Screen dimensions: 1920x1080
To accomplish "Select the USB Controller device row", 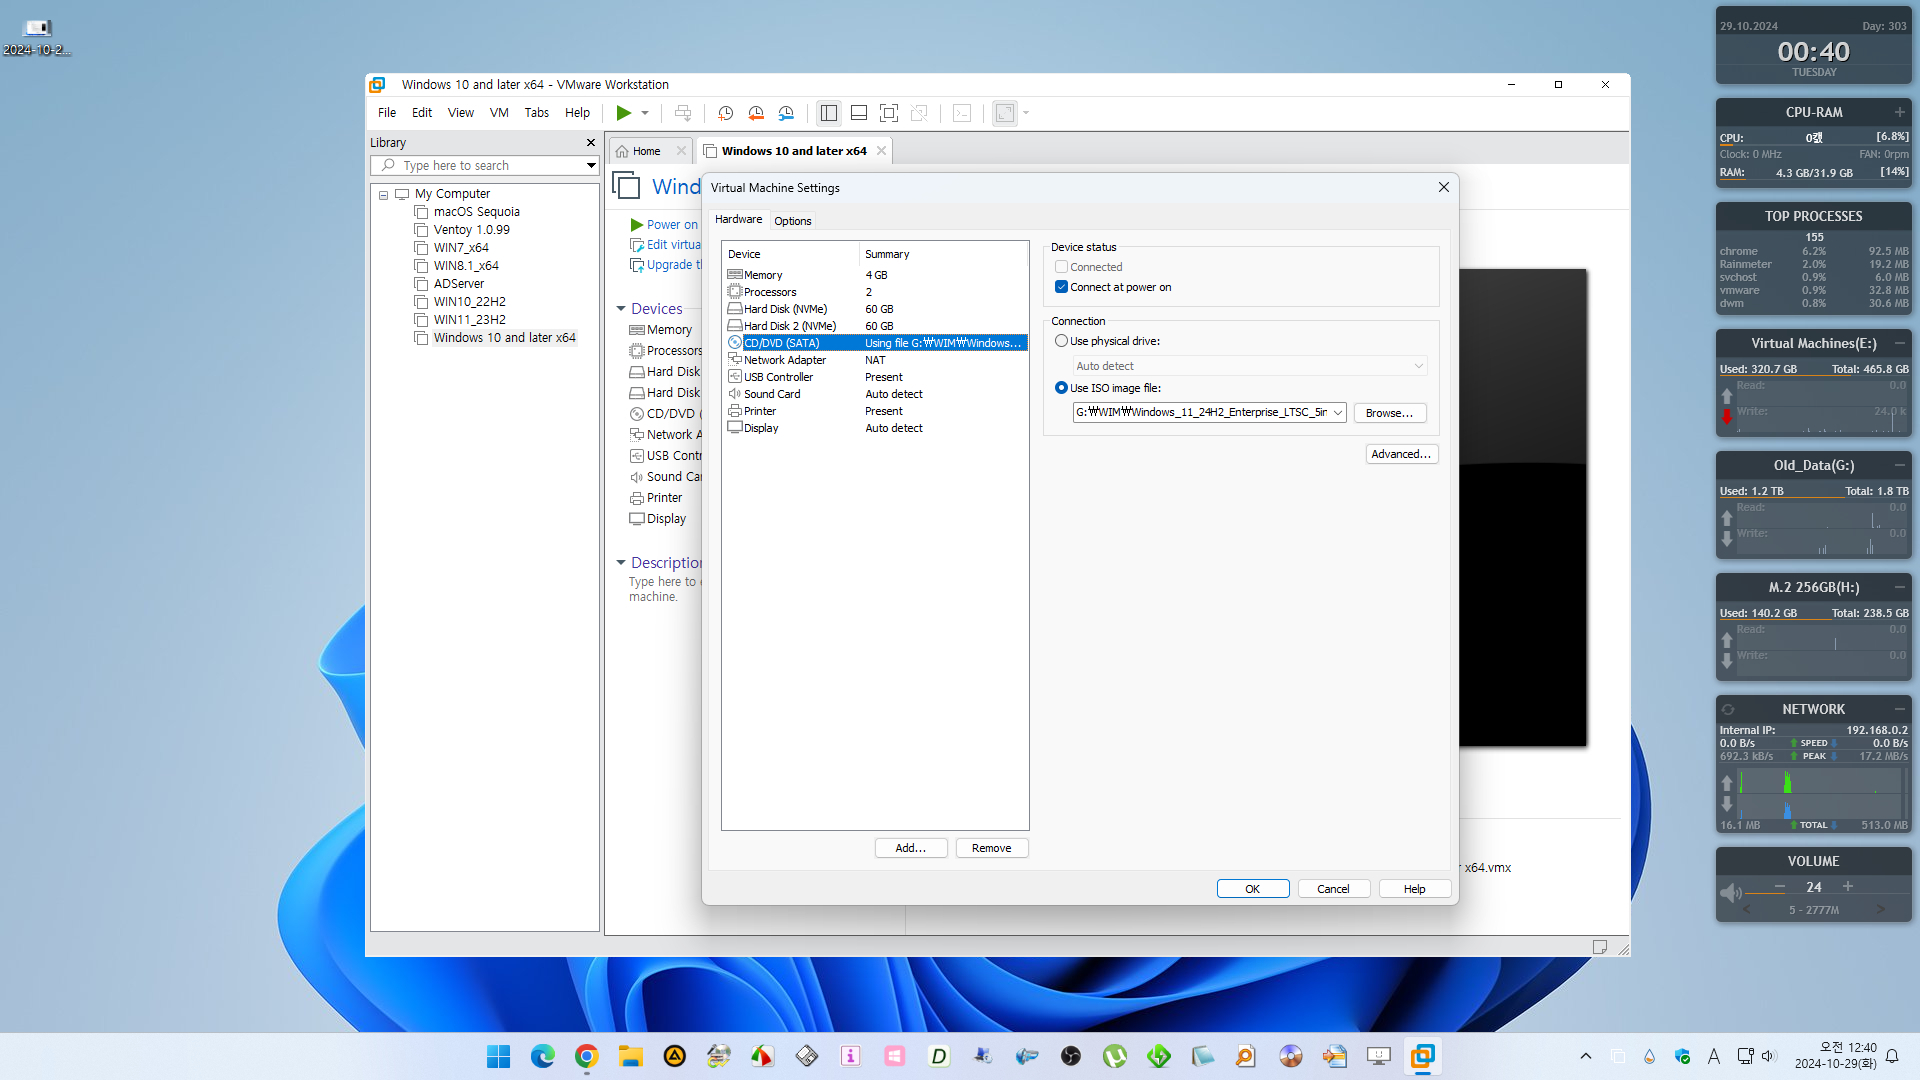I will tap(875, 377).
